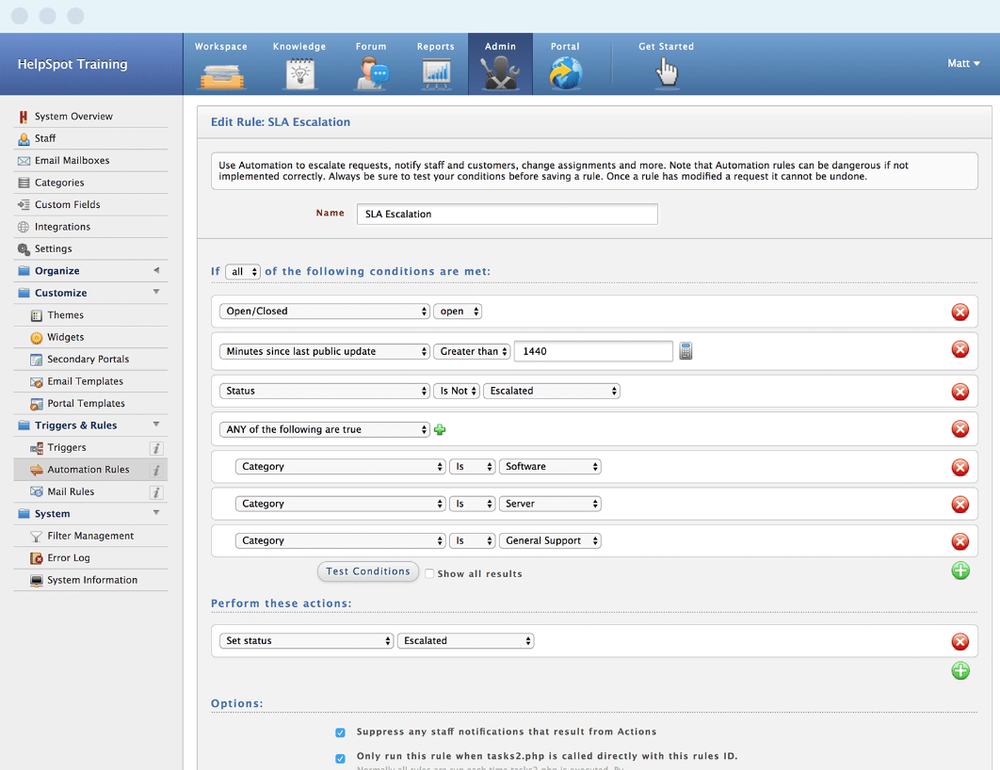
Task: Switch to the Reports tab
Action: click(436, 65)
